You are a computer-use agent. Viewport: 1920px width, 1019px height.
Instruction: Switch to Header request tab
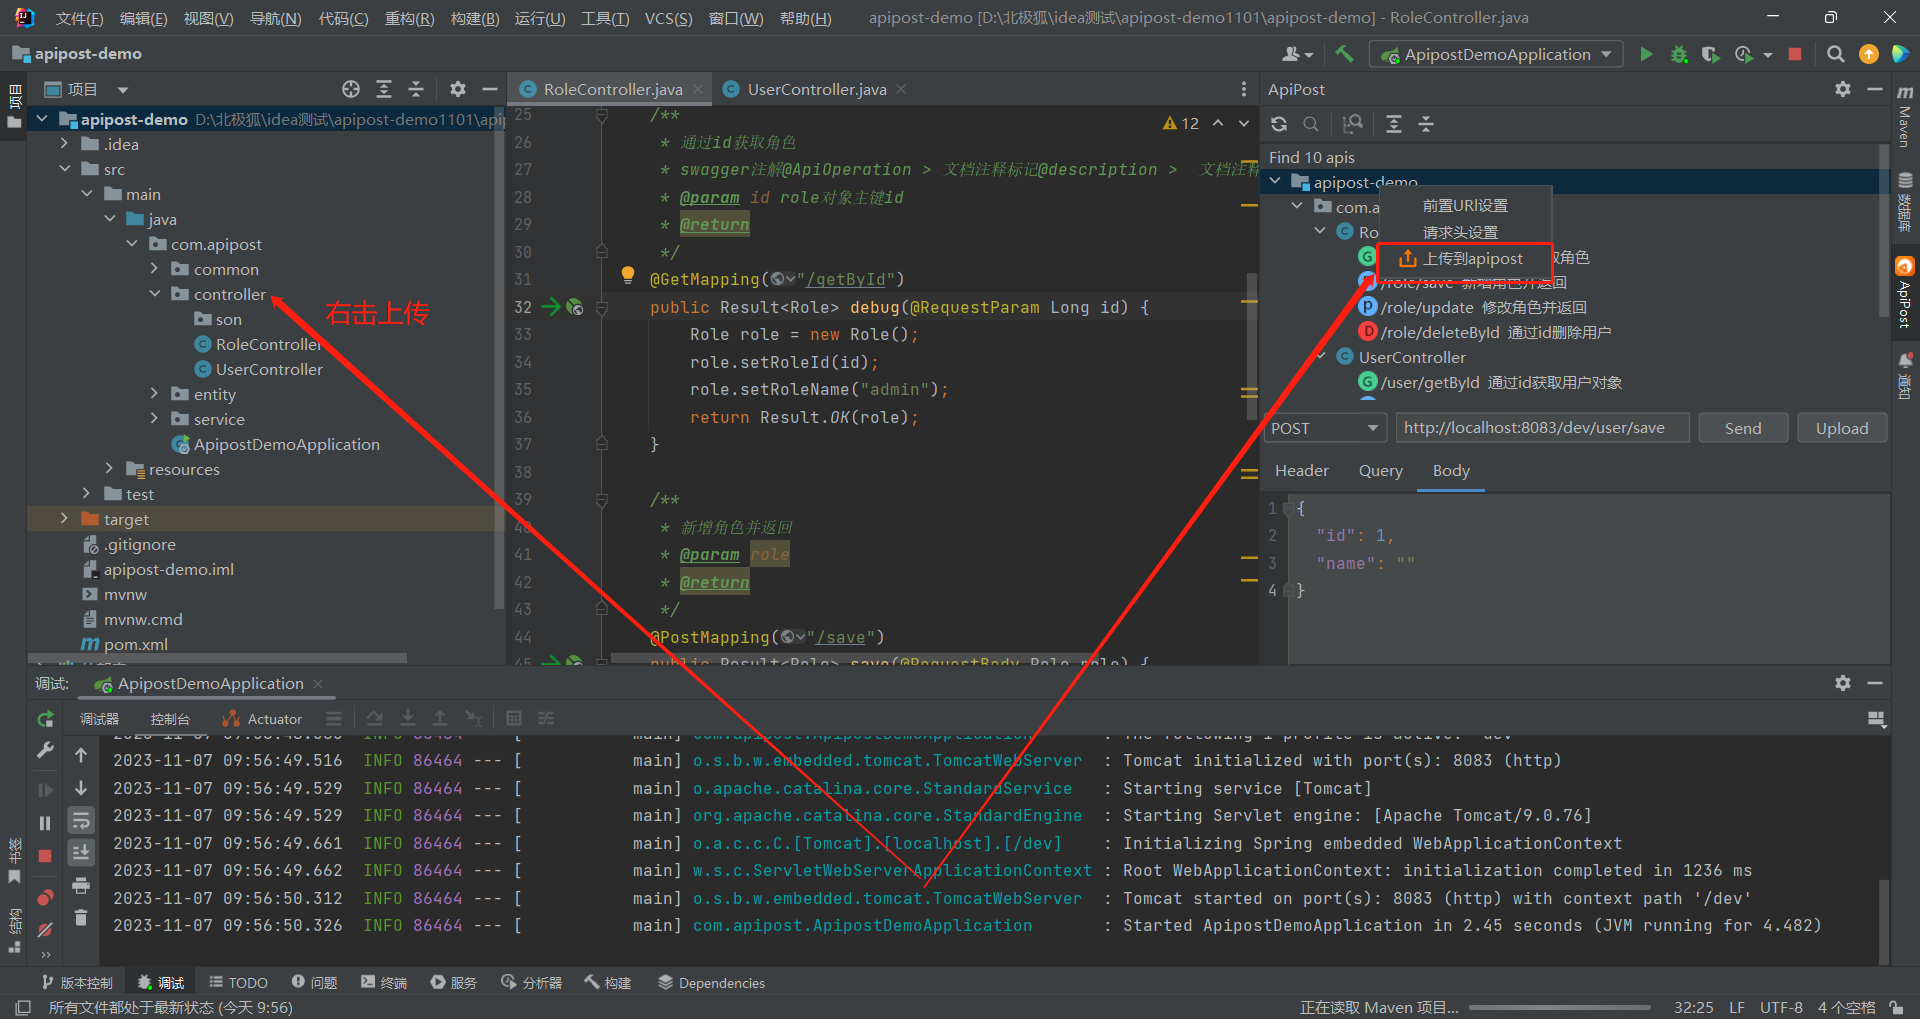1301,471
